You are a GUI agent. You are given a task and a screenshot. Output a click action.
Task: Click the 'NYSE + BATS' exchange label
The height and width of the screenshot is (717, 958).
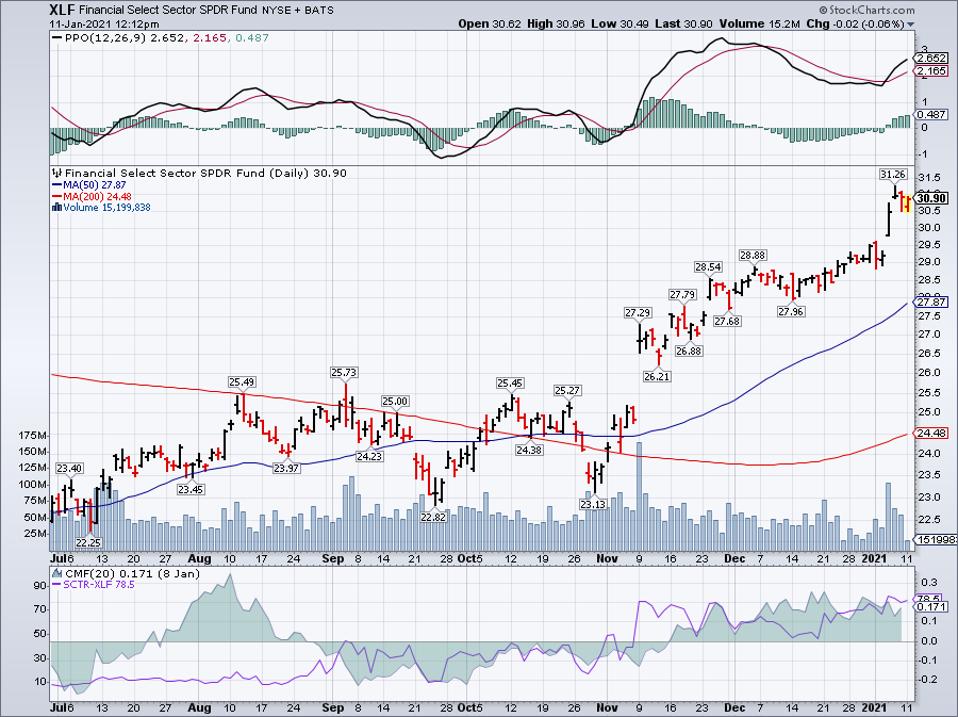pos(299,10)
